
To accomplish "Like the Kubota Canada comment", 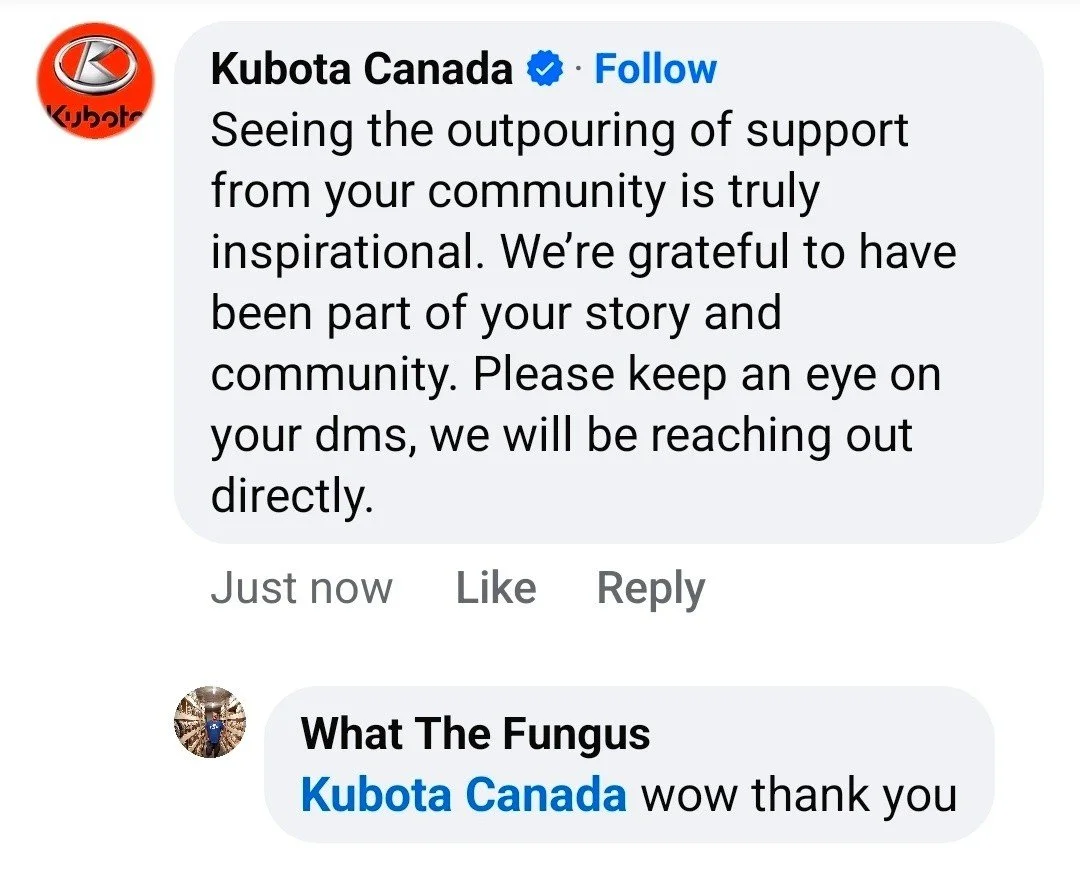I will [496, 589].
